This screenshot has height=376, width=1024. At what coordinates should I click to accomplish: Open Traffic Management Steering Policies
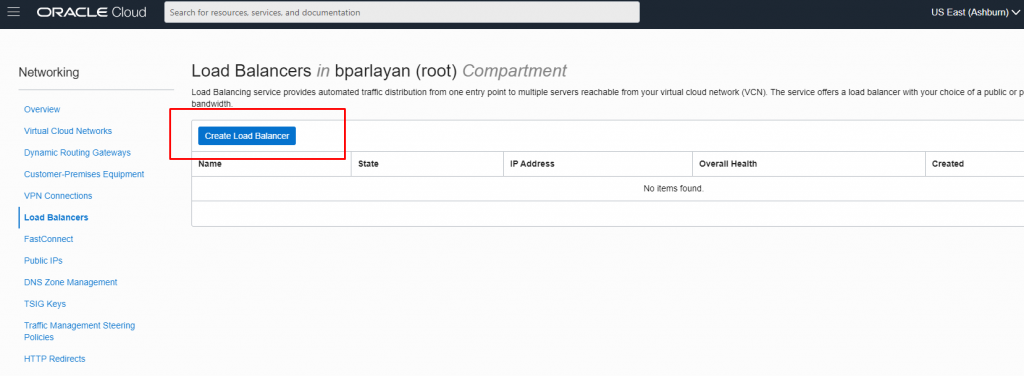pyautogui.click(x=80, y=331)
